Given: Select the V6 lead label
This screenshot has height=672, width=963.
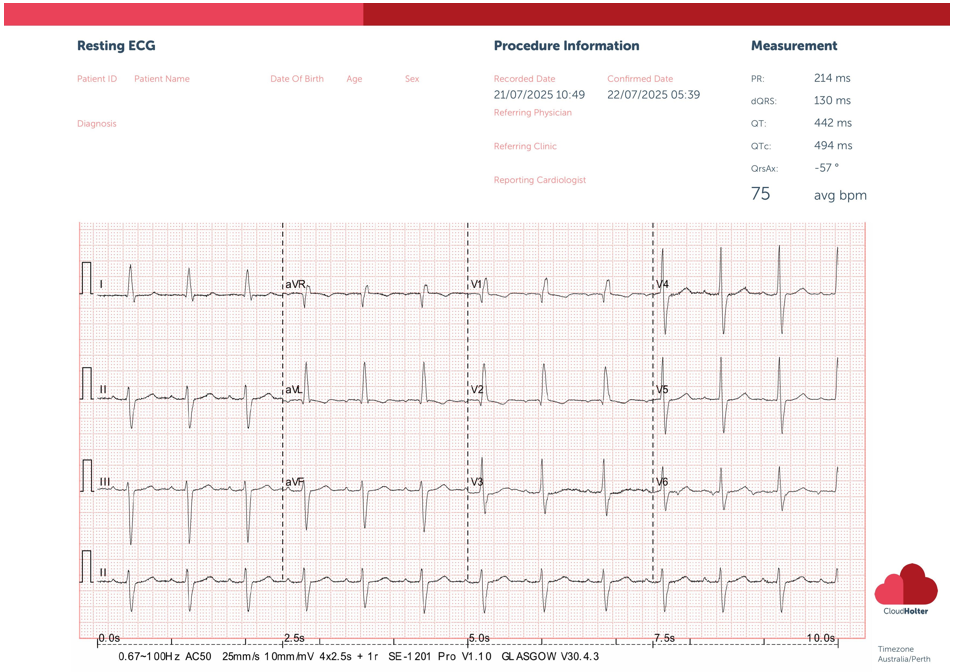Looking at the screenshot, I should [x=662, y=482].
